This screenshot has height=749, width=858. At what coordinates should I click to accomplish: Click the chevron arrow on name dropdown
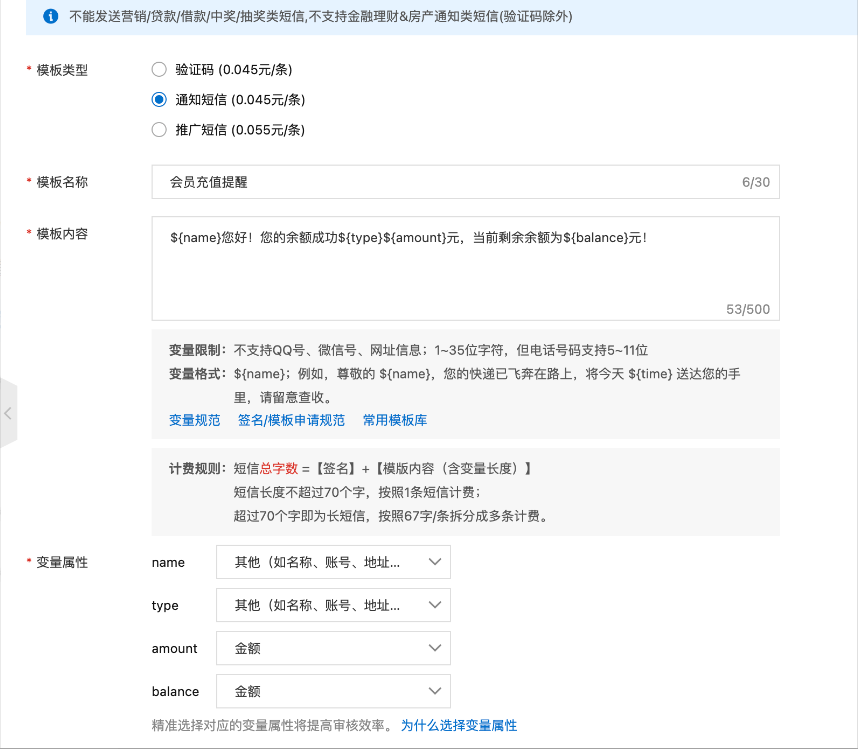pos(434,562)
